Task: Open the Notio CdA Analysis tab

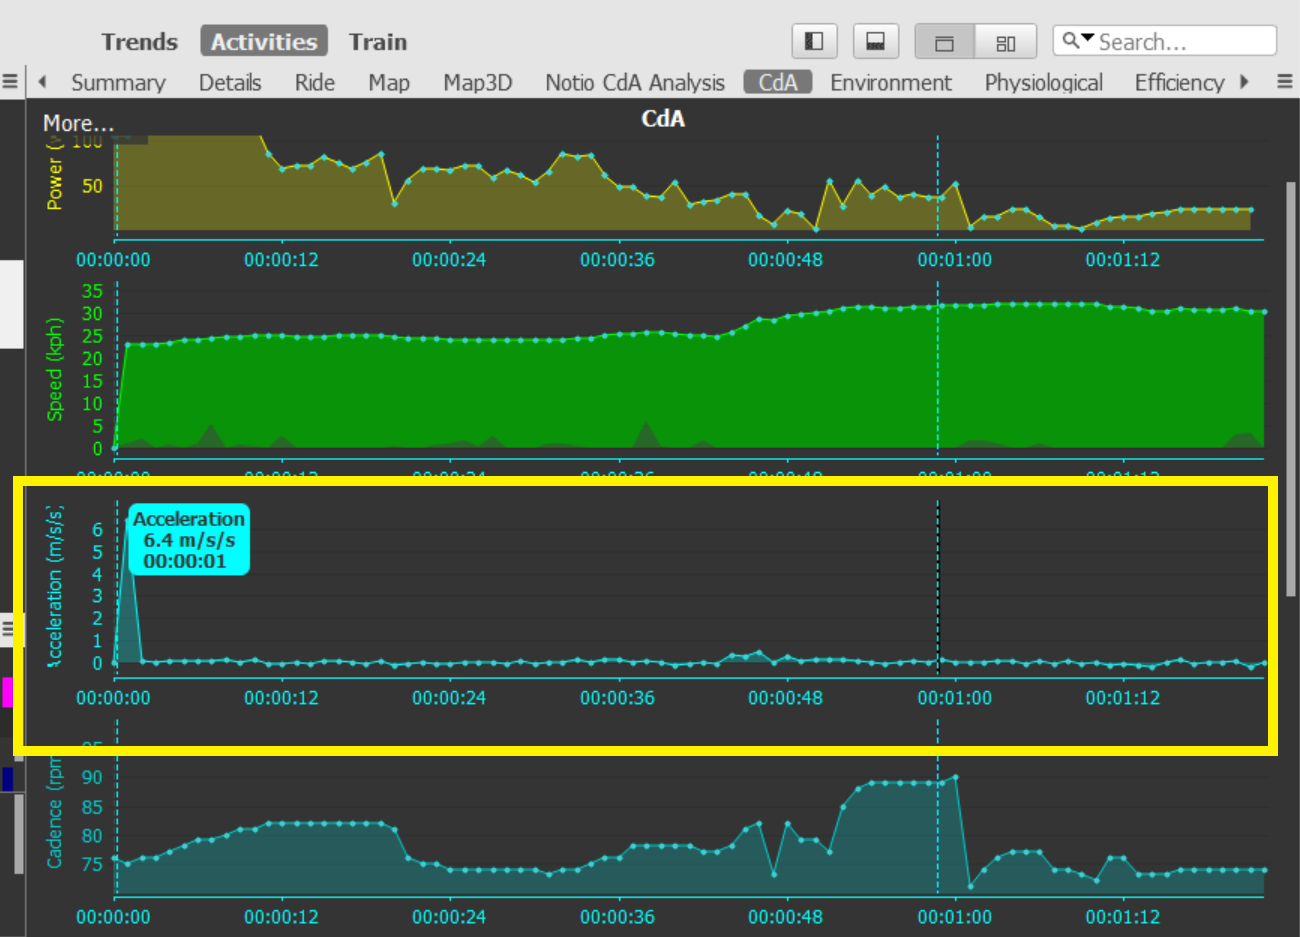Action: [x=634, y=83]
